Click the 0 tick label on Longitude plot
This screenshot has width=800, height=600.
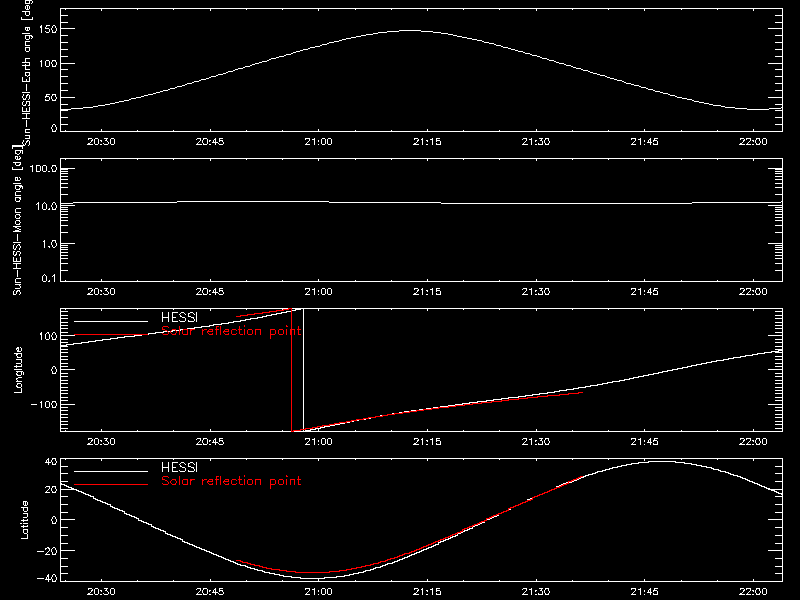point(54,370)
